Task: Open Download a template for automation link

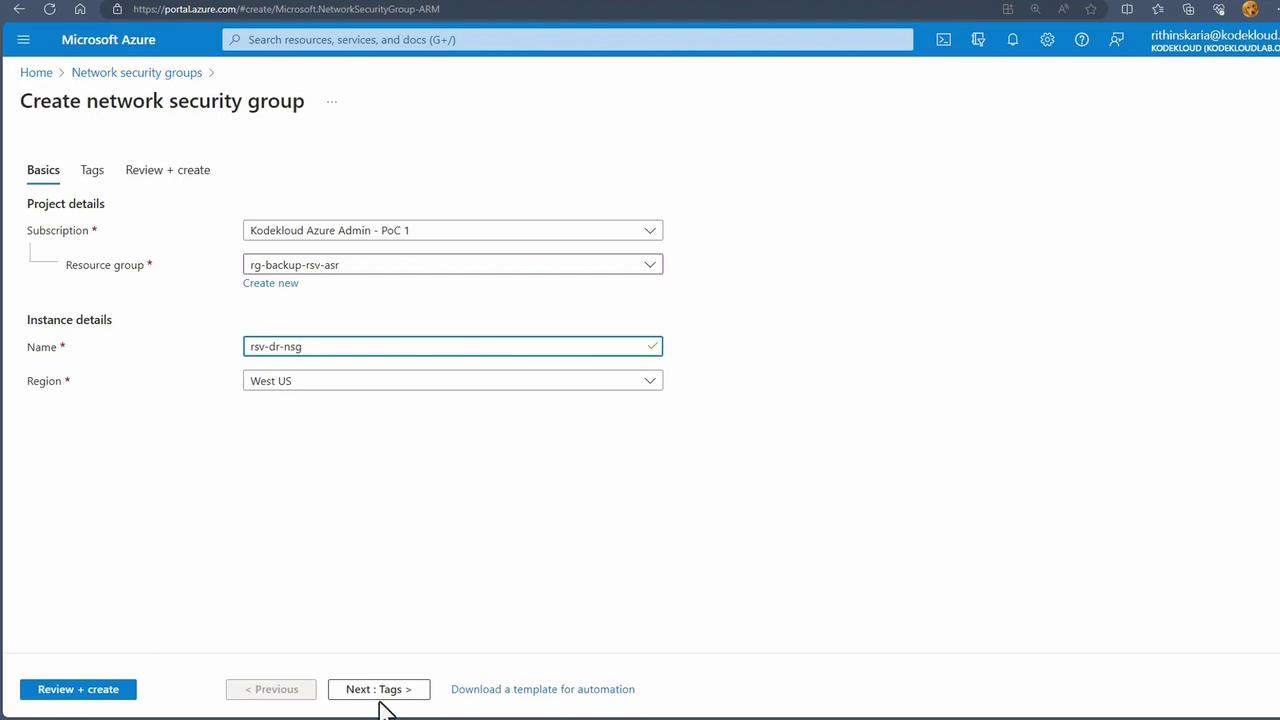Action: coord(543,689)
